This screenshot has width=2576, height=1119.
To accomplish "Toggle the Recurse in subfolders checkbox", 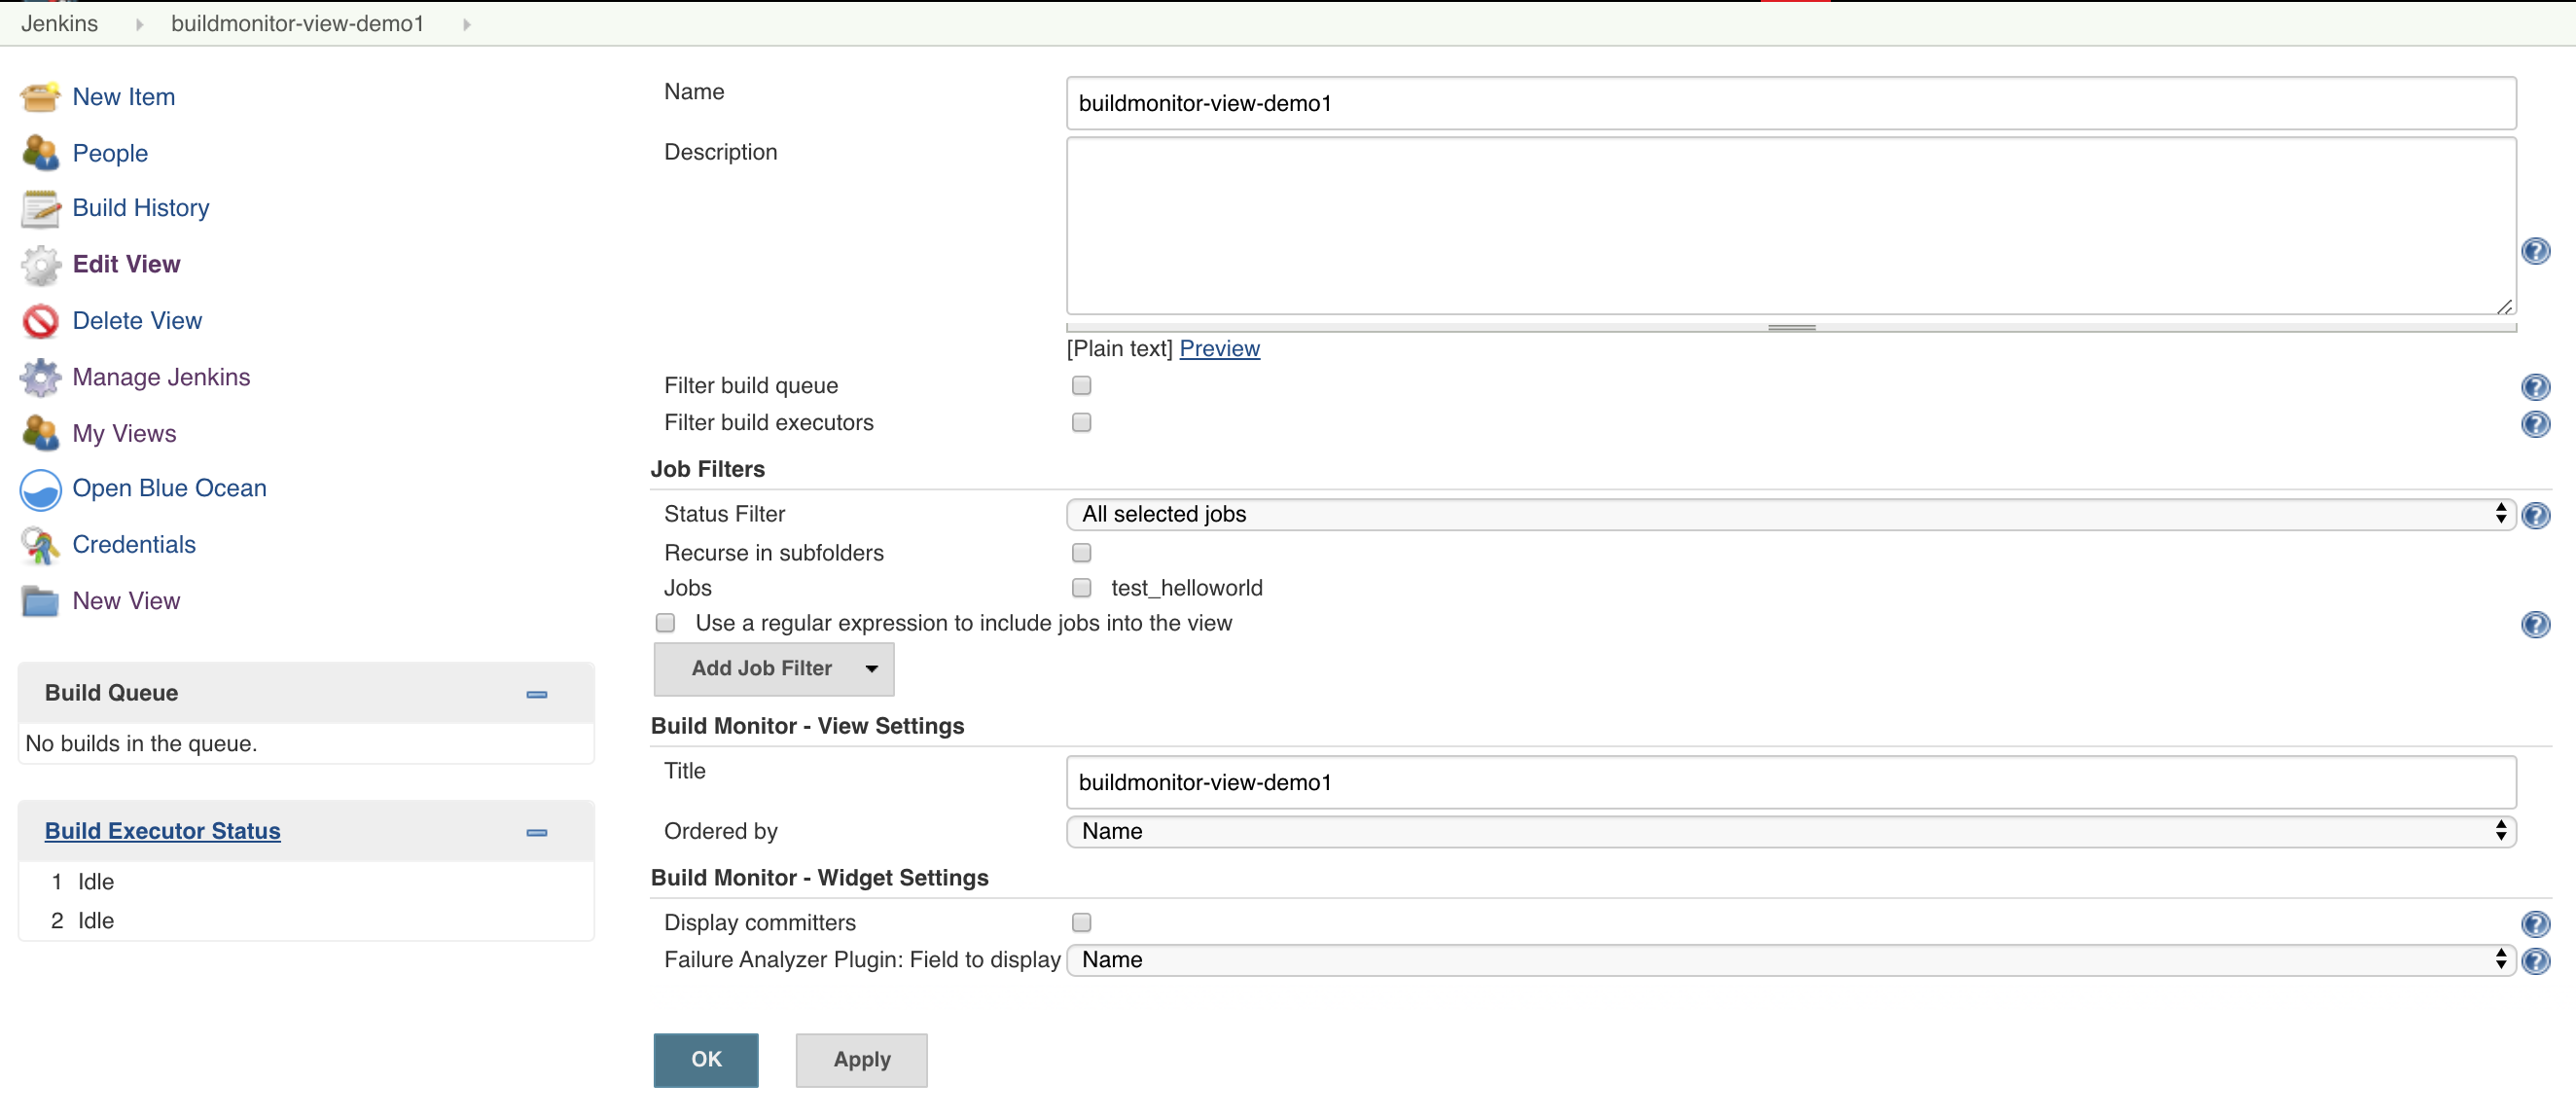I will (x=1081, y=553).
